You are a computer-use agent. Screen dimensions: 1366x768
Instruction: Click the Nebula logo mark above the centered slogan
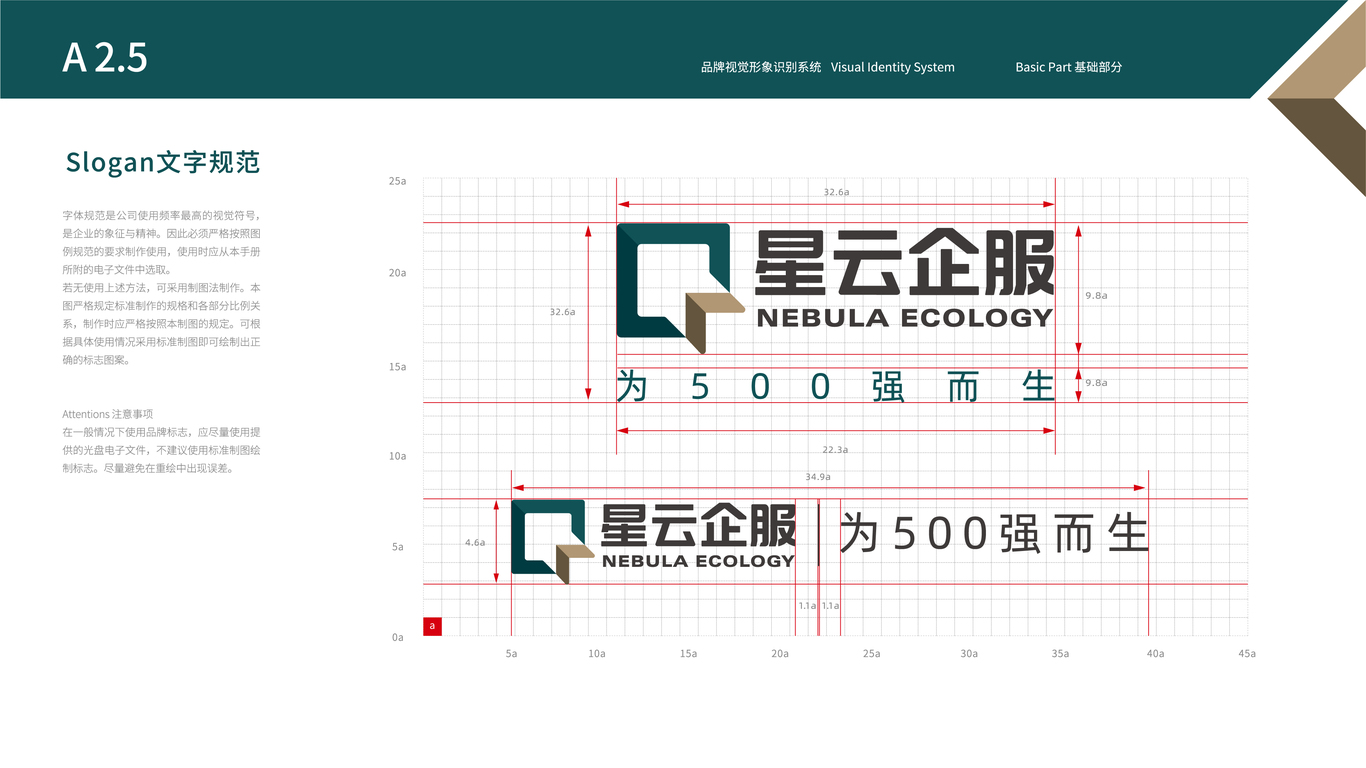[681, 288]
